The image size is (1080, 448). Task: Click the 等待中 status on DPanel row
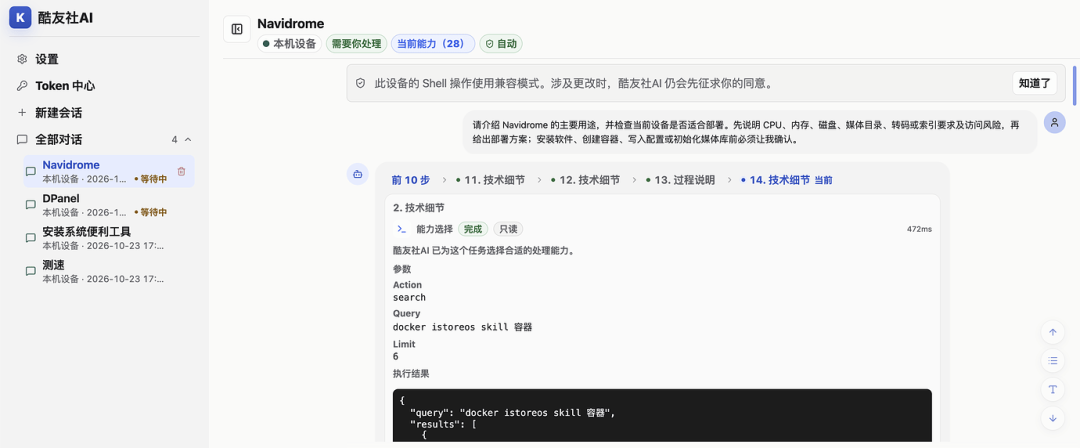150,212
